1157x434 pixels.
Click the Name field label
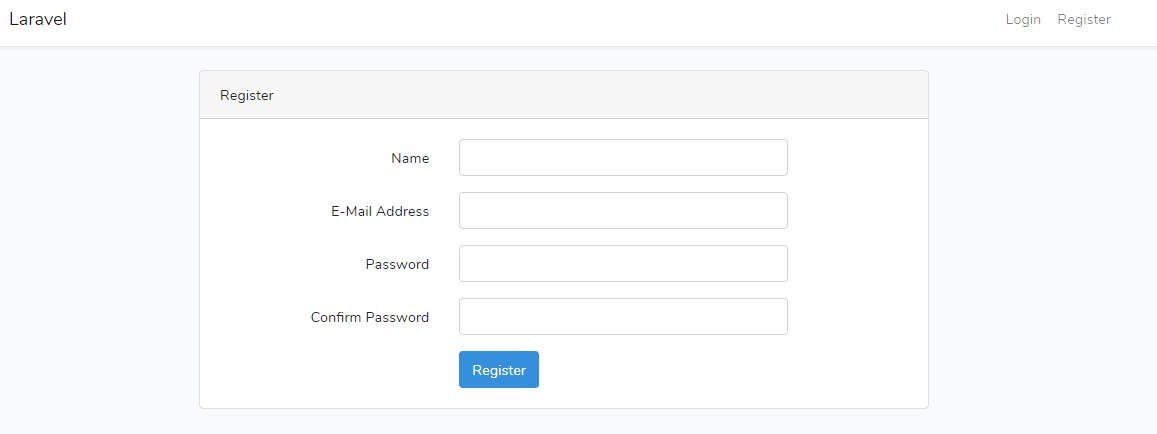pyautogui.click(x=410, y=158)
